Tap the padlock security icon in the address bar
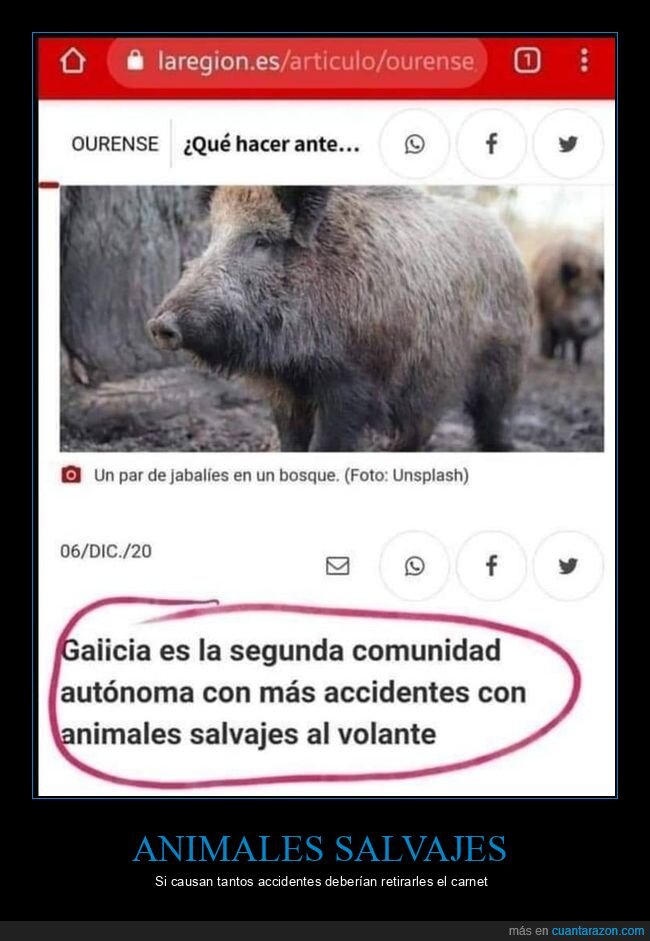650x941 pixels. point(136,60)
